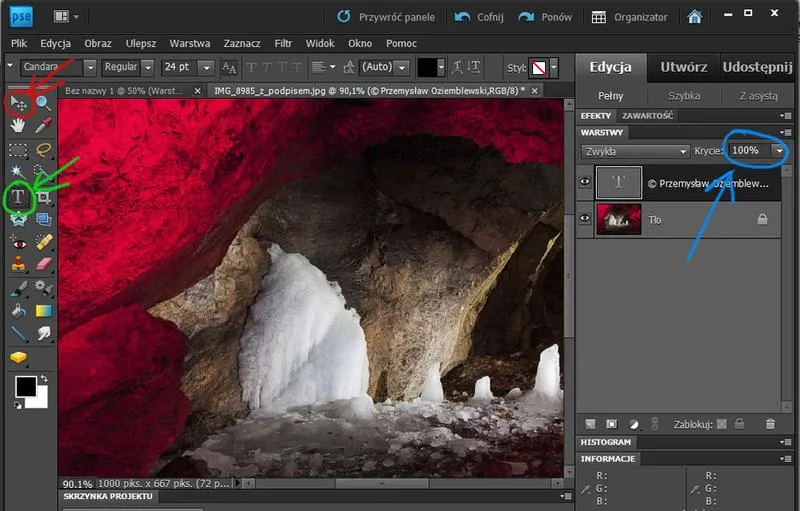This screenshot has width=800, height=511.
Task: Select the Zoom magnifier tool
Action: coord(43,103)
